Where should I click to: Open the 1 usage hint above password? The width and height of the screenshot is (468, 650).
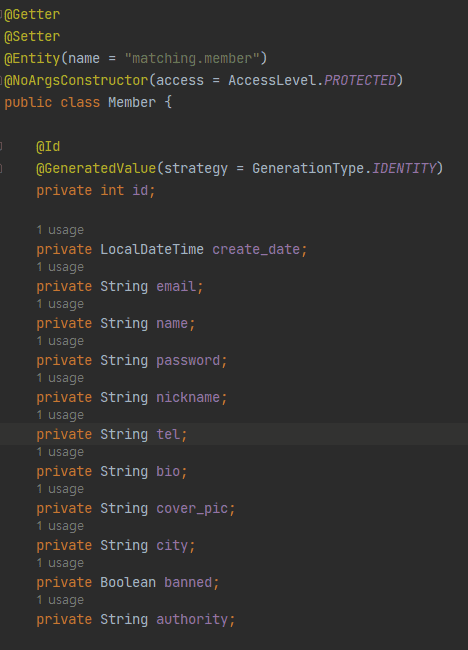(x=60, y=341)
